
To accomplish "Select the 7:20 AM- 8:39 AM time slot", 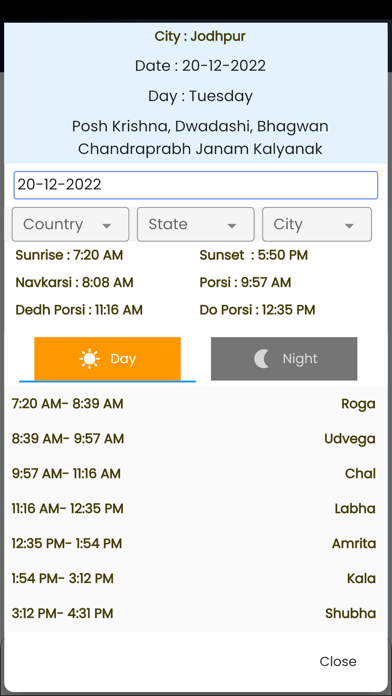I will (x=196, y=404).
